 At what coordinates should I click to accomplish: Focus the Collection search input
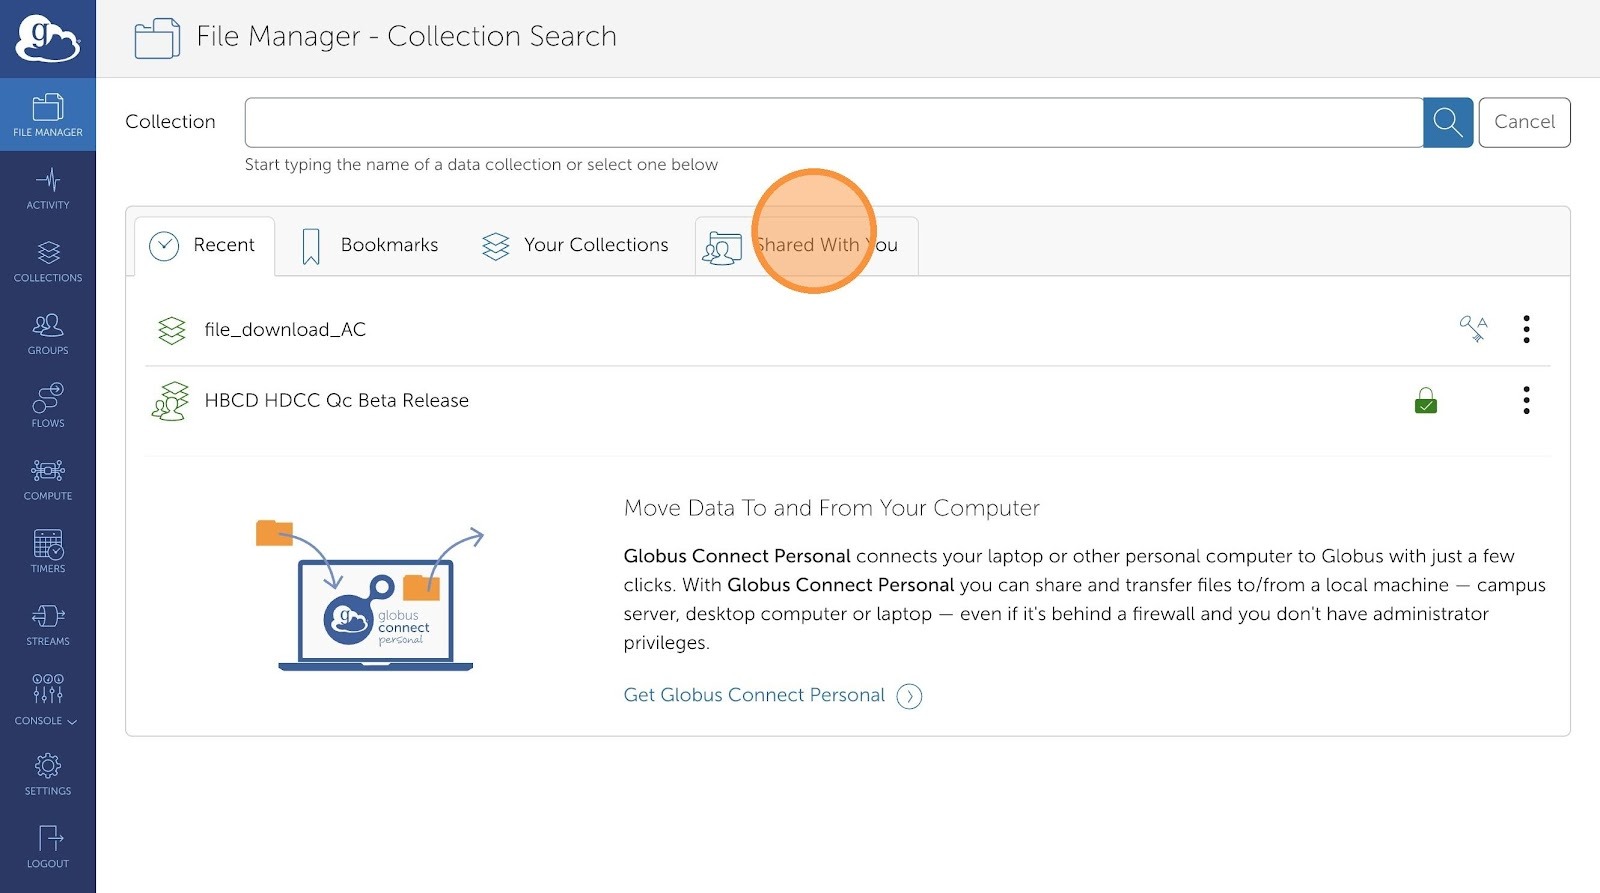tap(834, 122)
